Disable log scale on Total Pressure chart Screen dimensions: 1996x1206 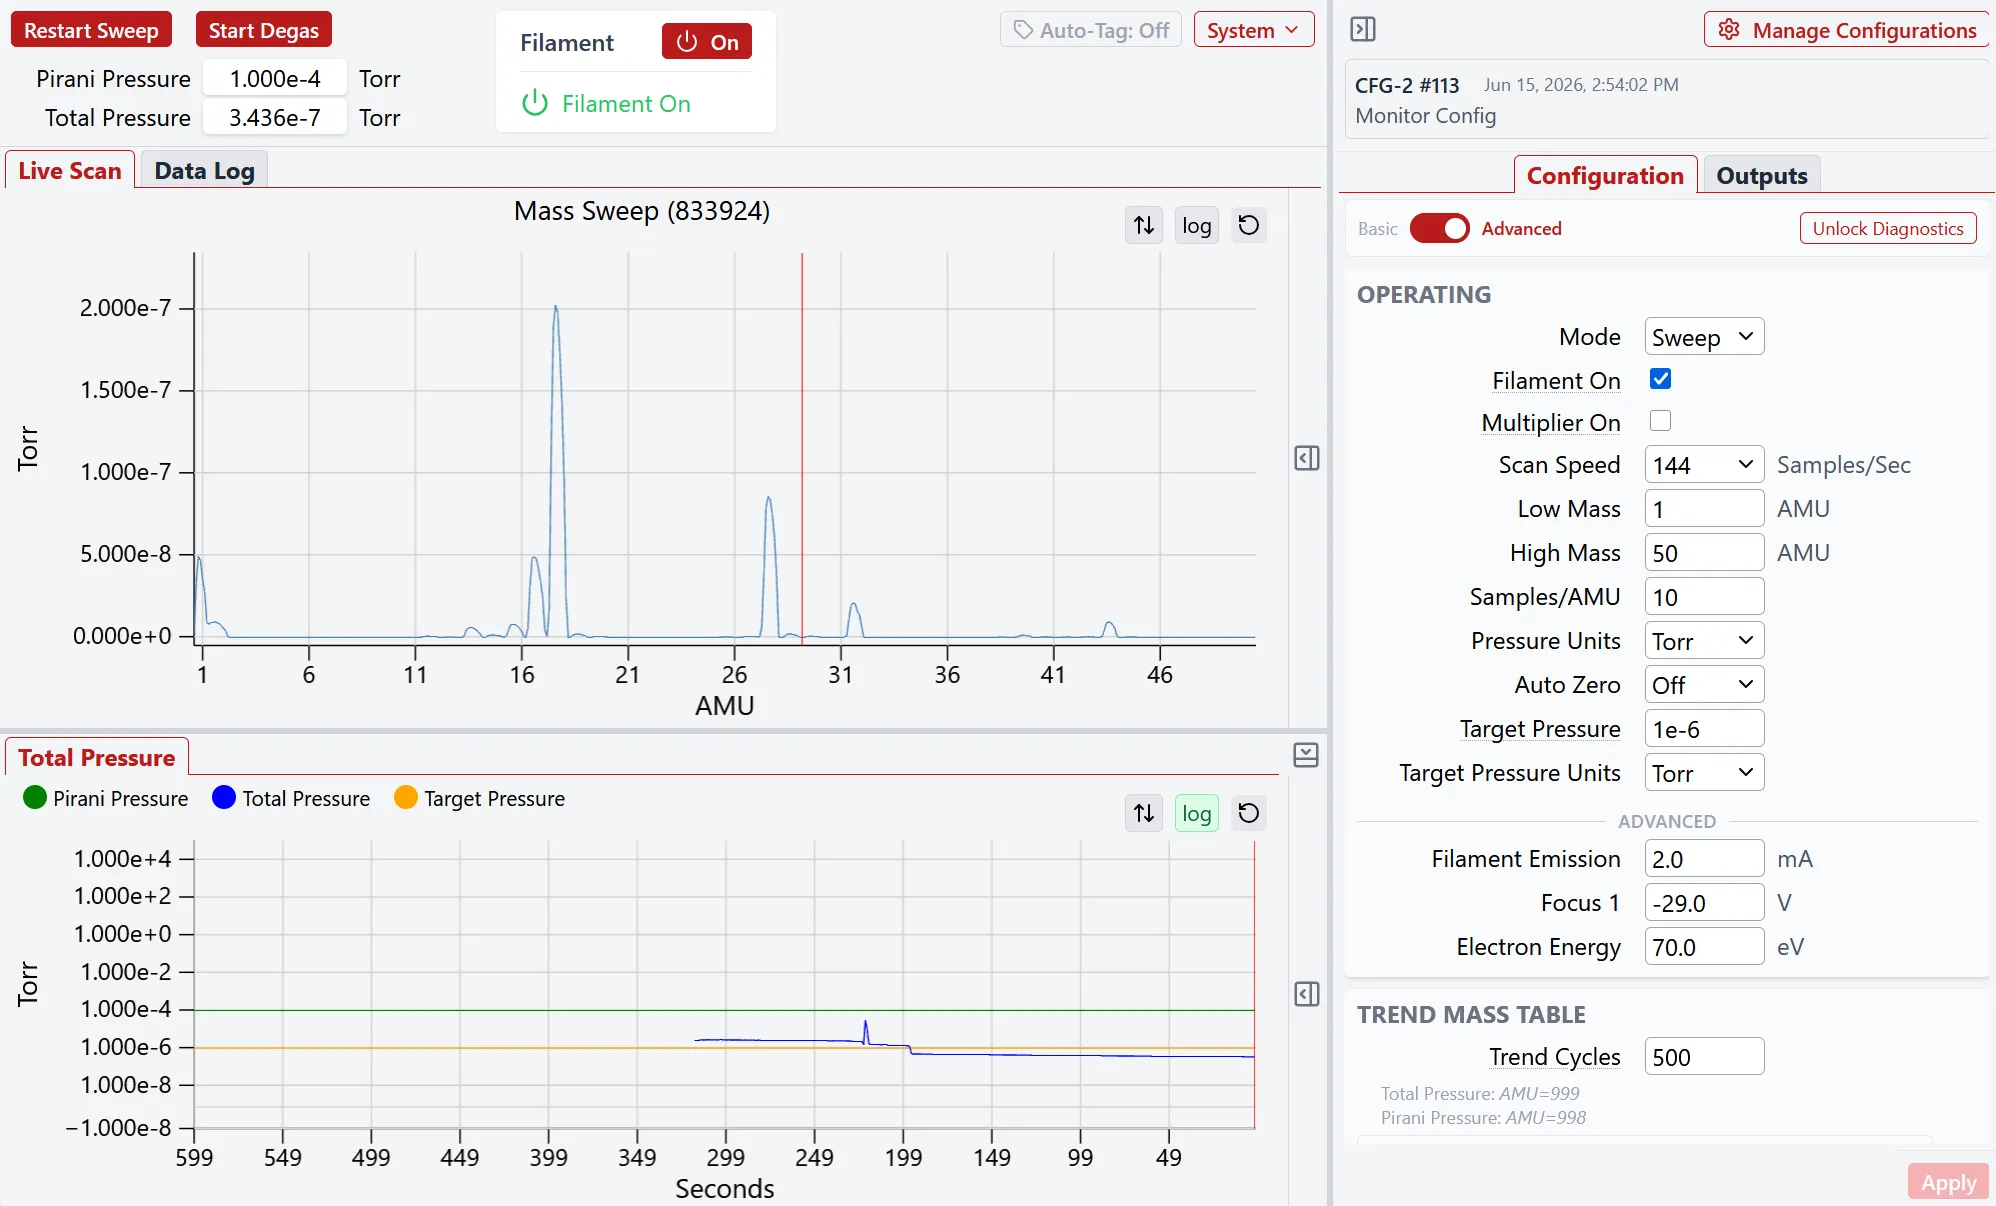click(1196, 813)
